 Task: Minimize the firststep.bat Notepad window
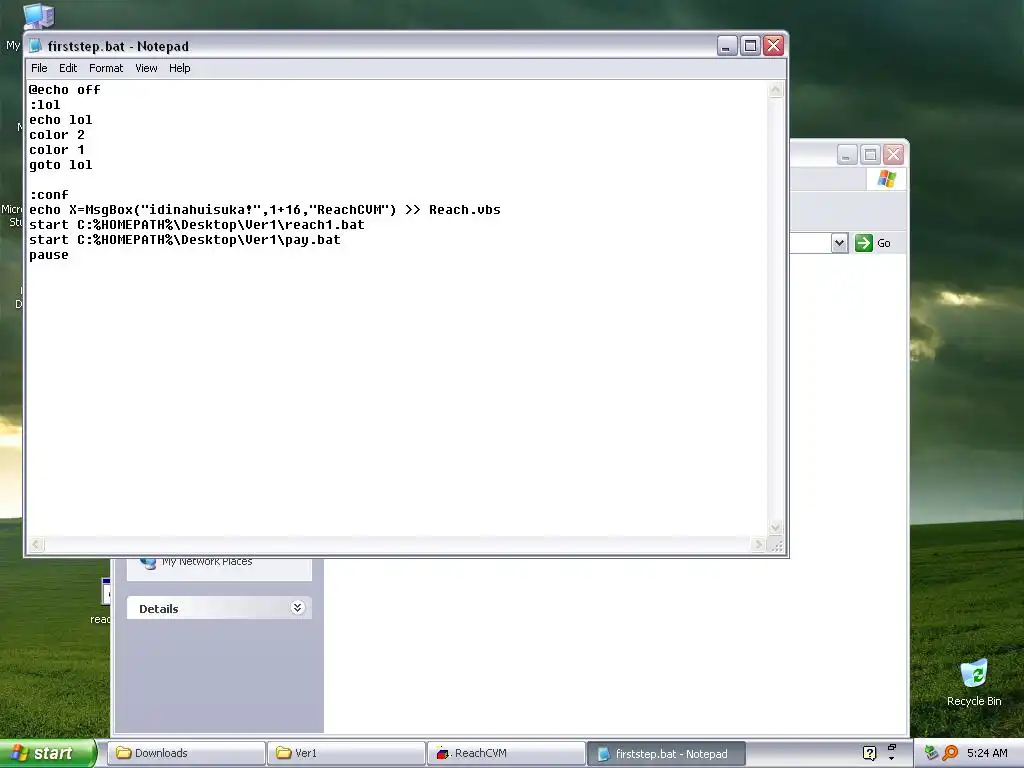pyautogui.click(x=727, y=46)
